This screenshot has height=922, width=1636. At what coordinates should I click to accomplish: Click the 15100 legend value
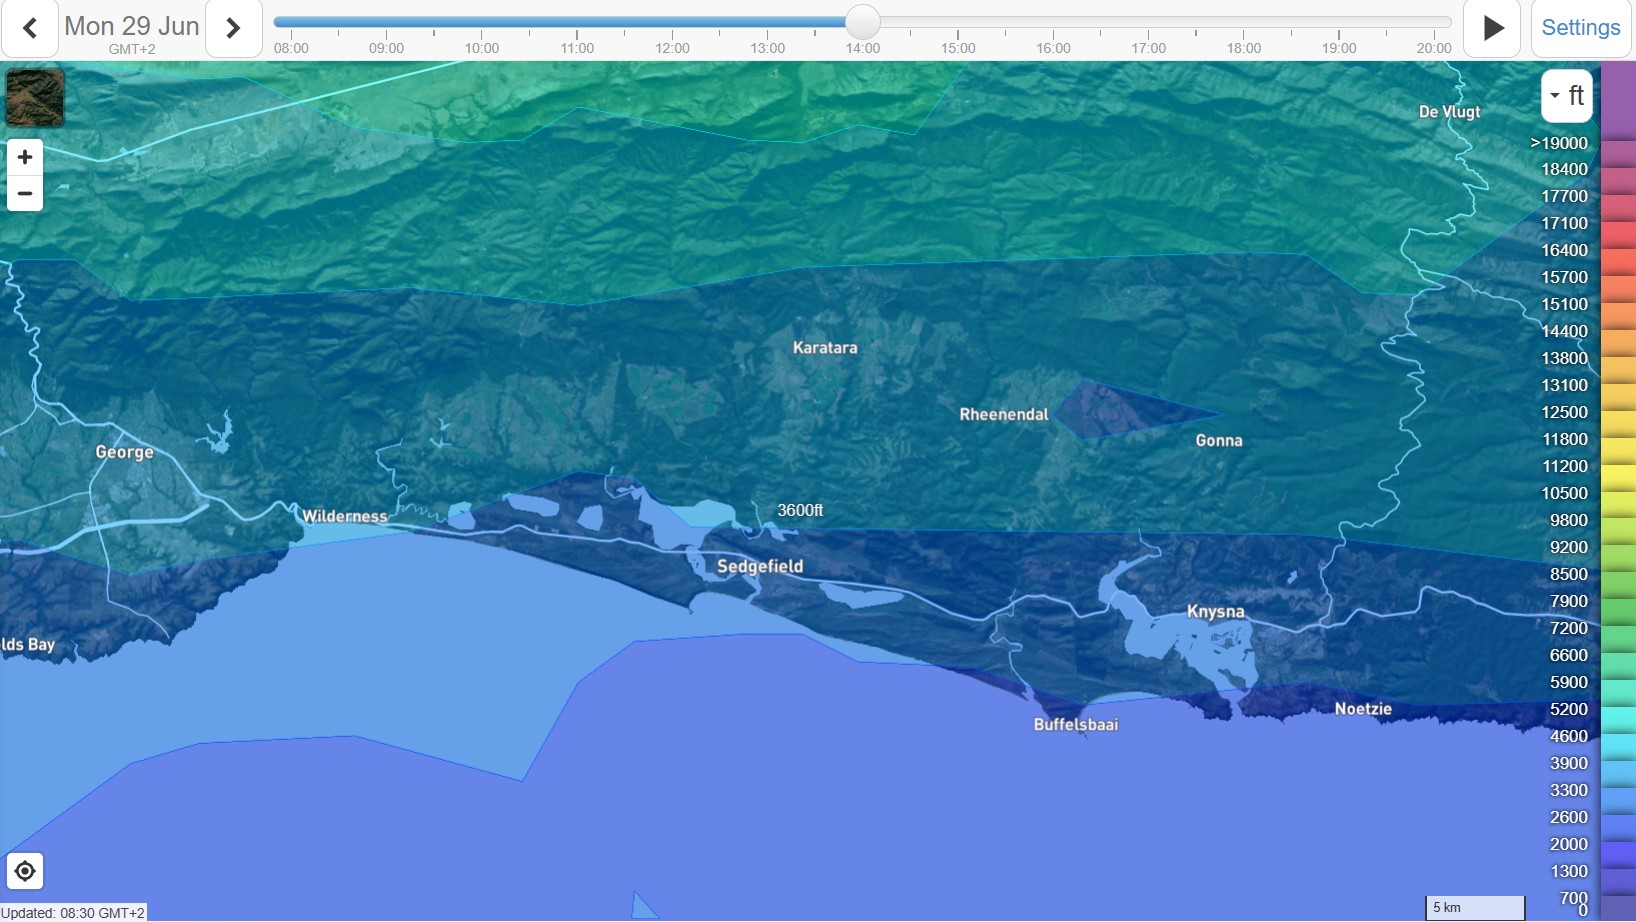pyautogui.click(x=1565, y=304)
